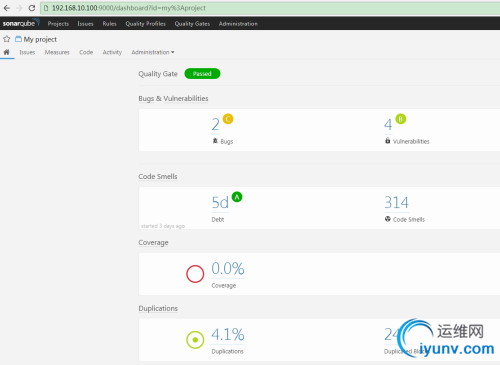Open global Issues in top navigation
This screenshot has height=365, width=500.
click(x=85, y=24)
